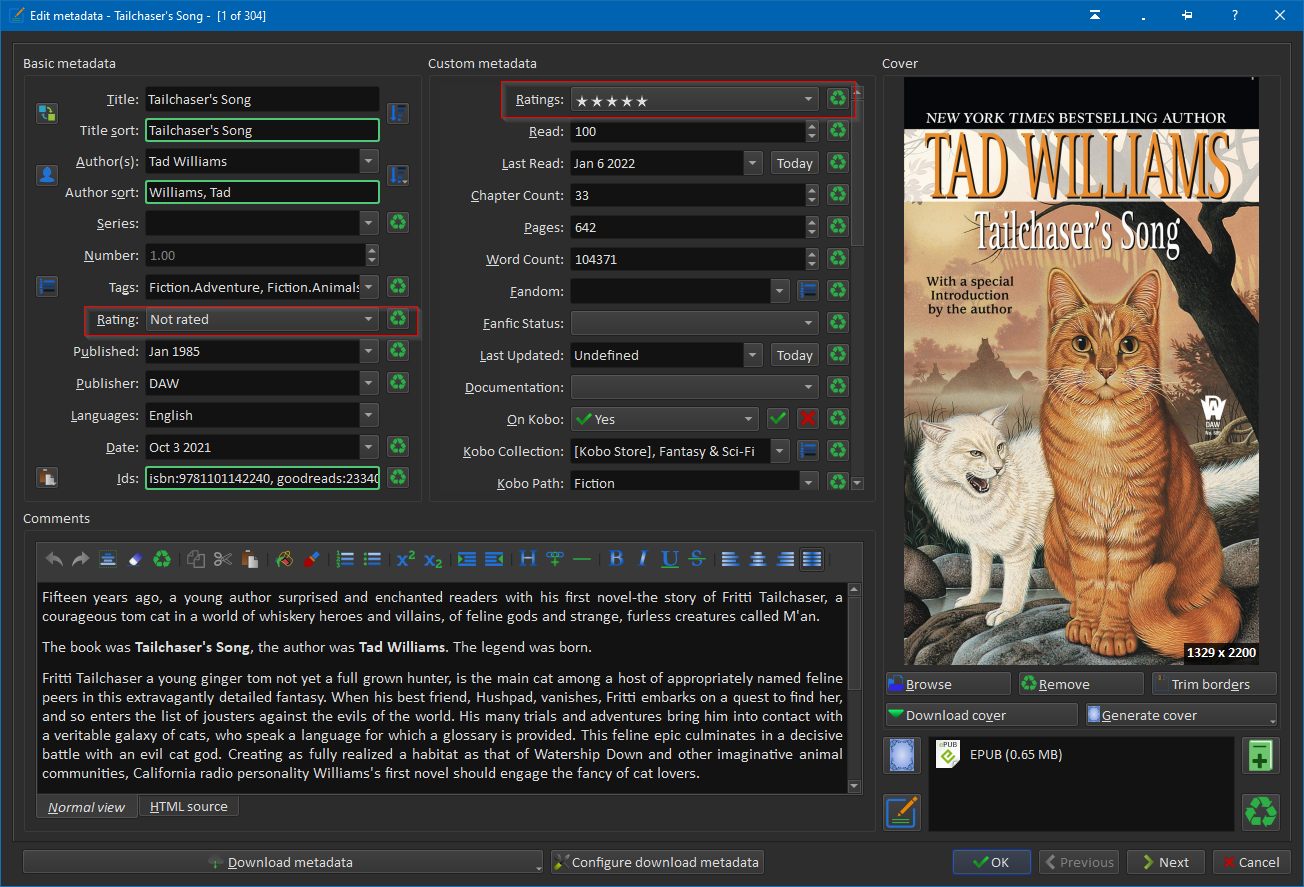Screen dimensions: 1304x887
Task: Open the Last Read date picker dropdown
Action: [753, 163]
